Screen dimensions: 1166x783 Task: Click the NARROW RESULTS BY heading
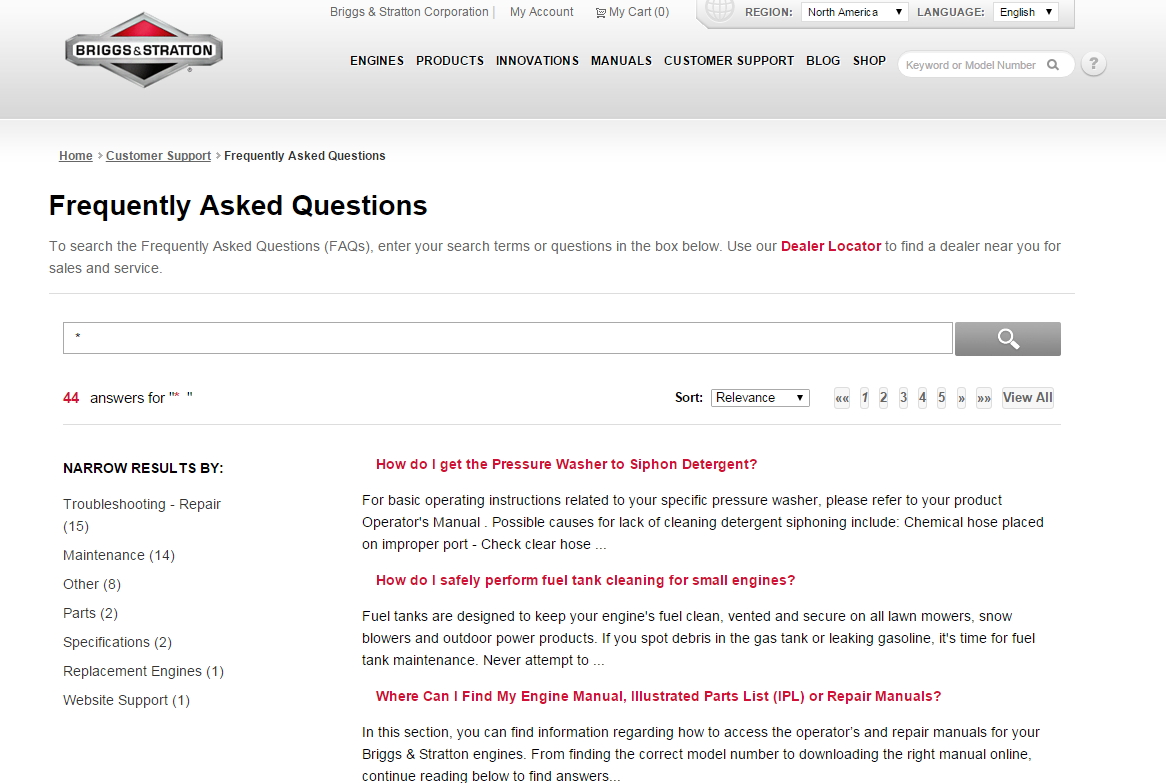143,468
